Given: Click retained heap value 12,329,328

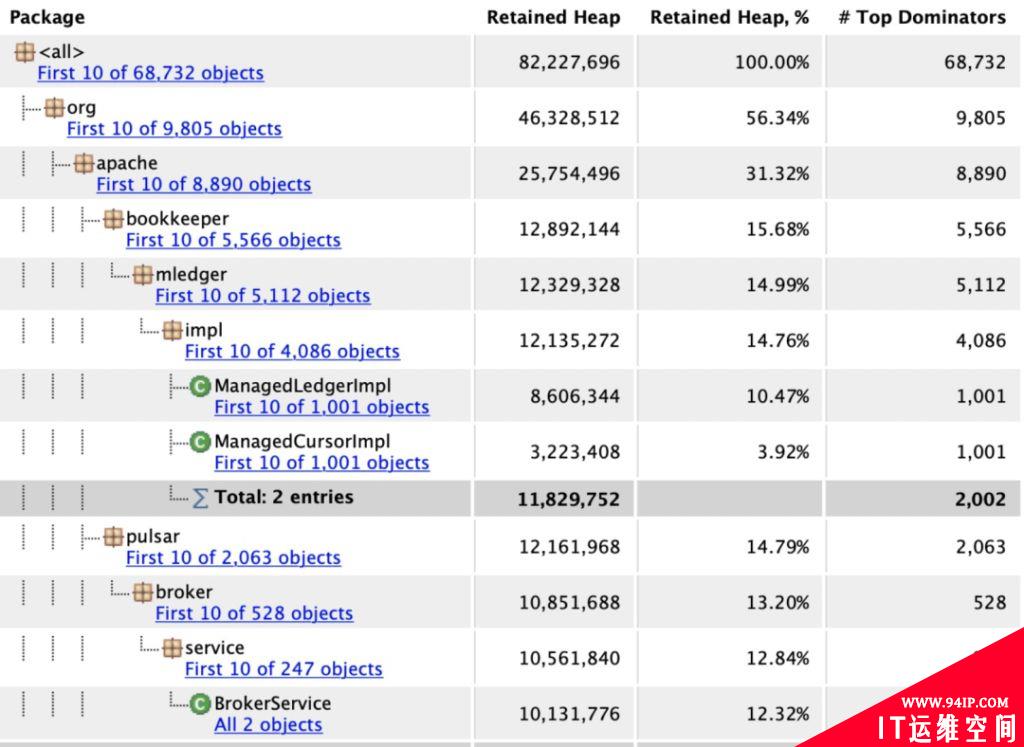Looking at the screenshot, I should point(569,285).
